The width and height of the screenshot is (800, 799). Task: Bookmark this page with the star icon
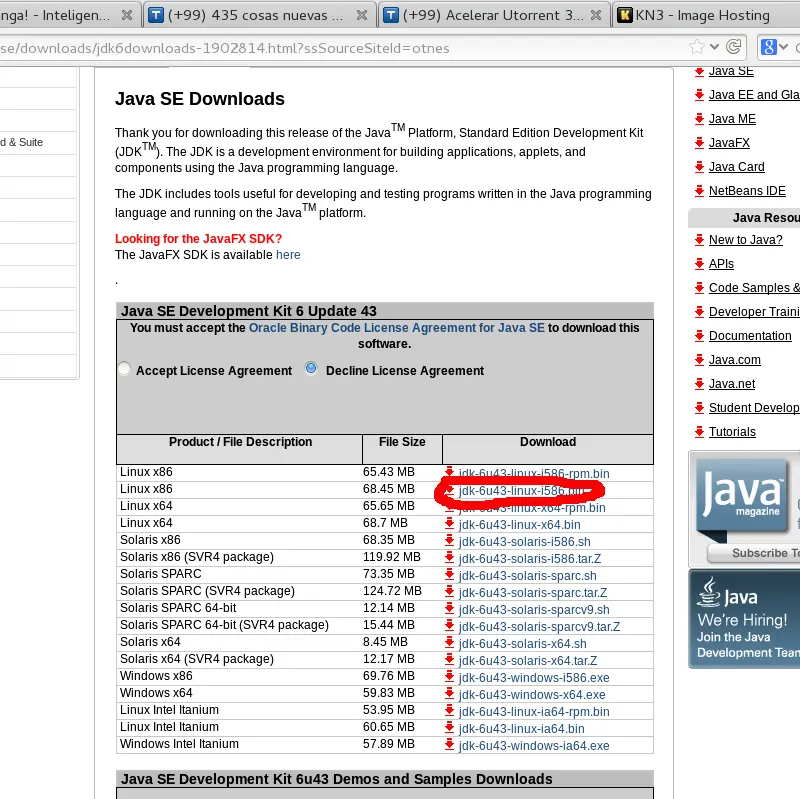[696, 47]
